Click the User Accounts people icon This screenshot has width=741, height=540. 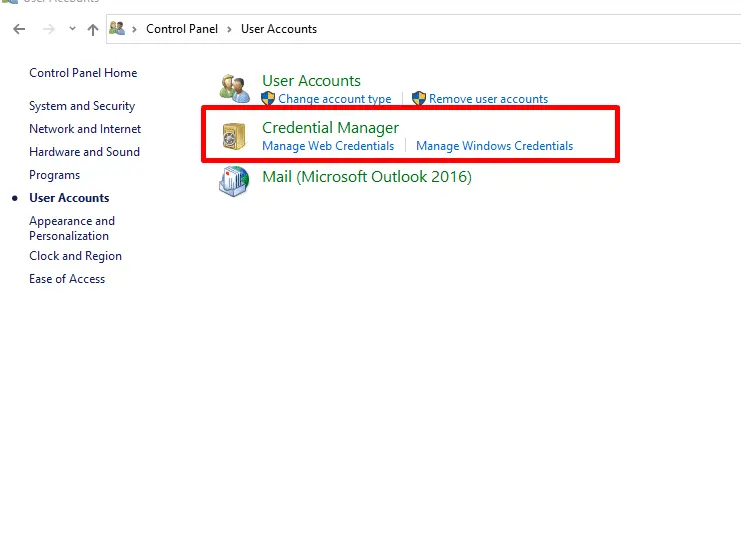pyautogui.click(x=235, y=89)
